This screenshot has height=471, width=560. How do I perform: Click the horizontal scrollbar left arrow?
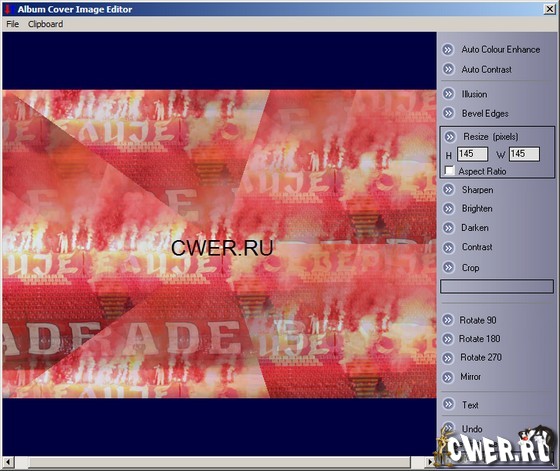8,462
